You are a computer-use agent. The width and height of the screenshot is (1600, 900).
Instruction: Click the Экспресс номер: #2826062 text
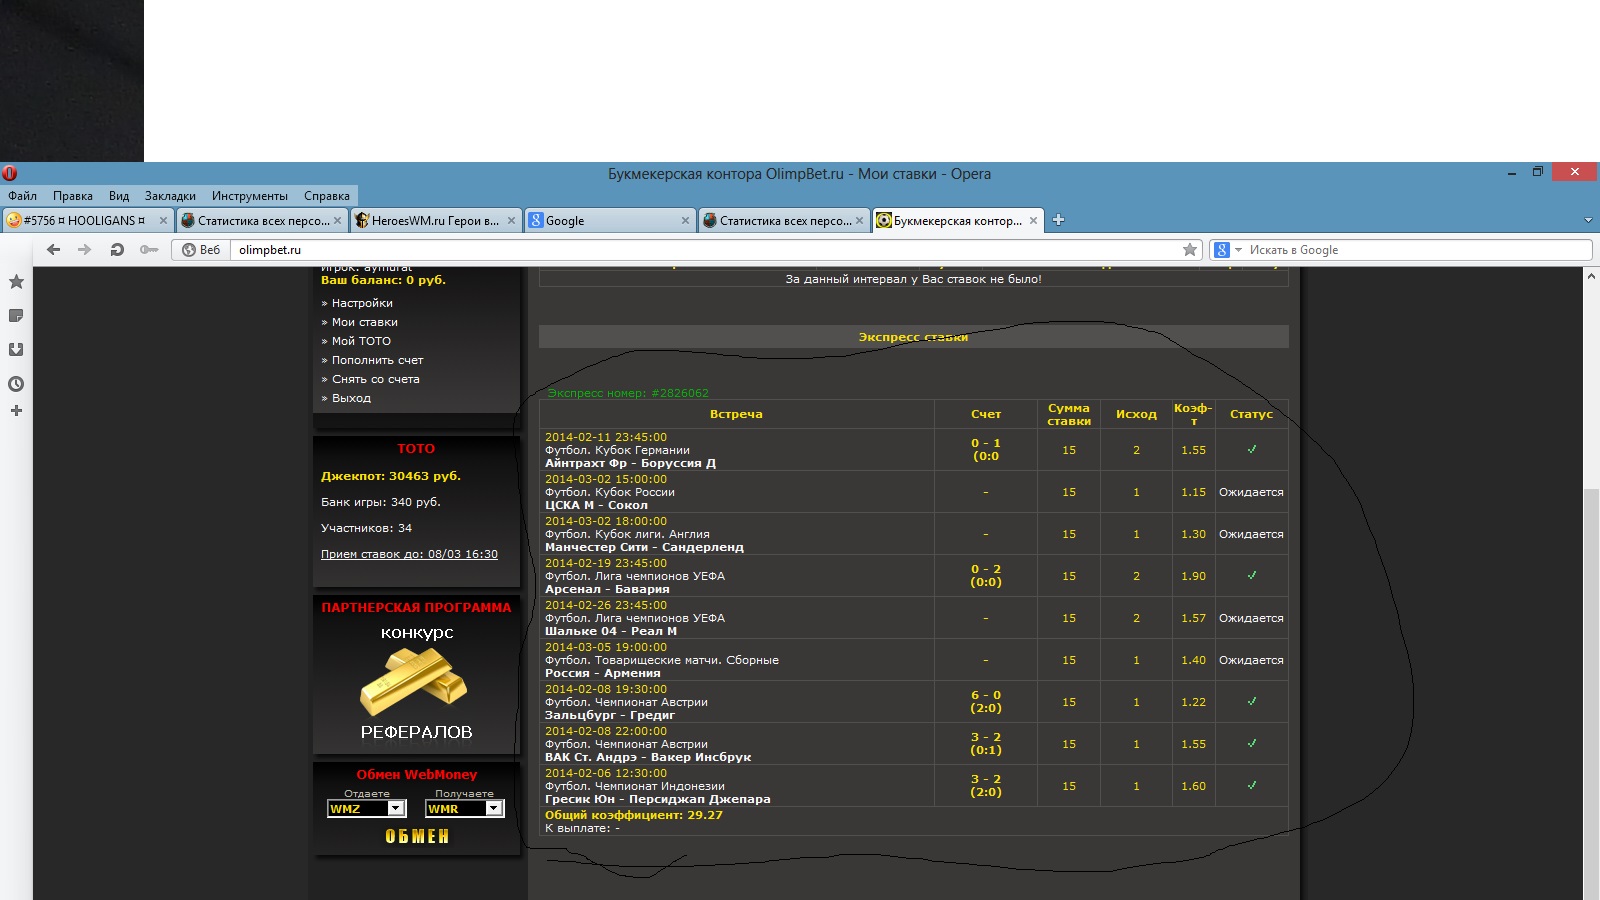[x=628, y=393]
